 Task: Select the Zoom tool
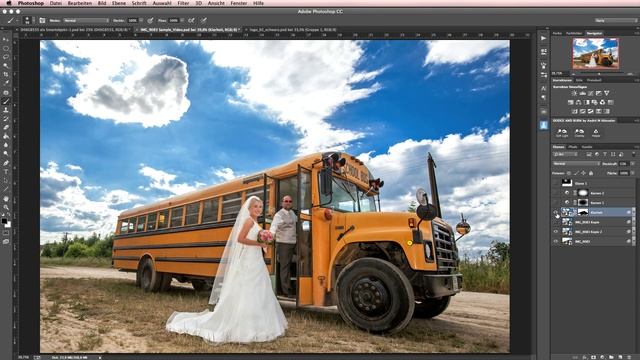(6, 207)
